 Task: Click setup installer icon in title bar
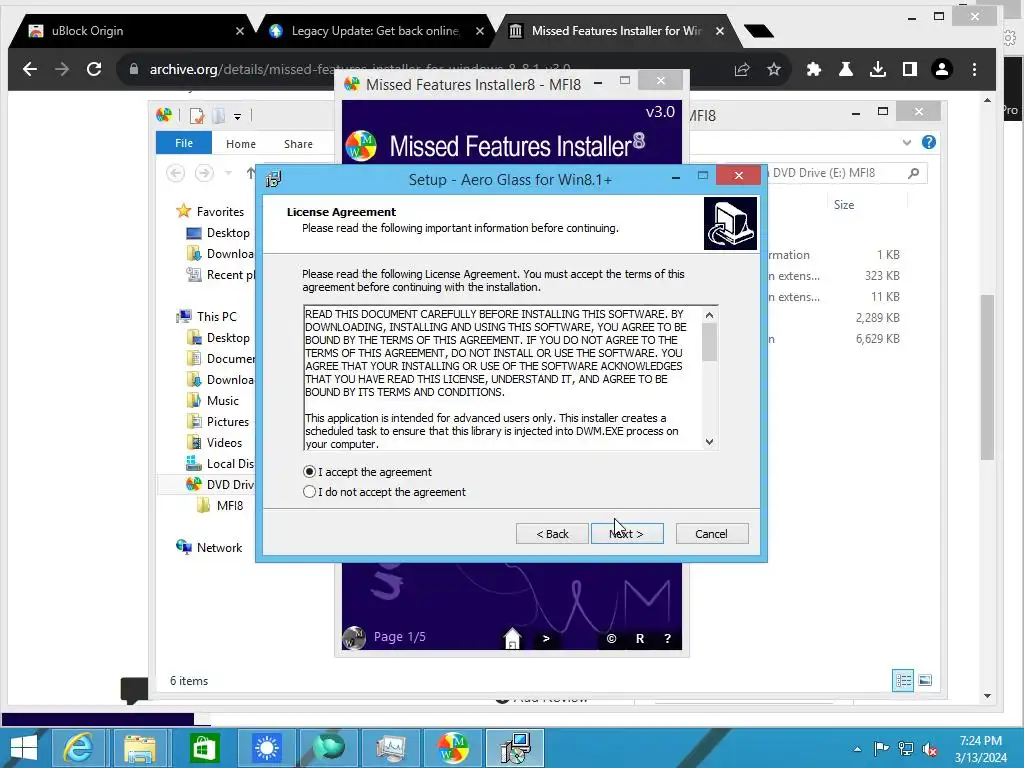(x=274, y=178)
